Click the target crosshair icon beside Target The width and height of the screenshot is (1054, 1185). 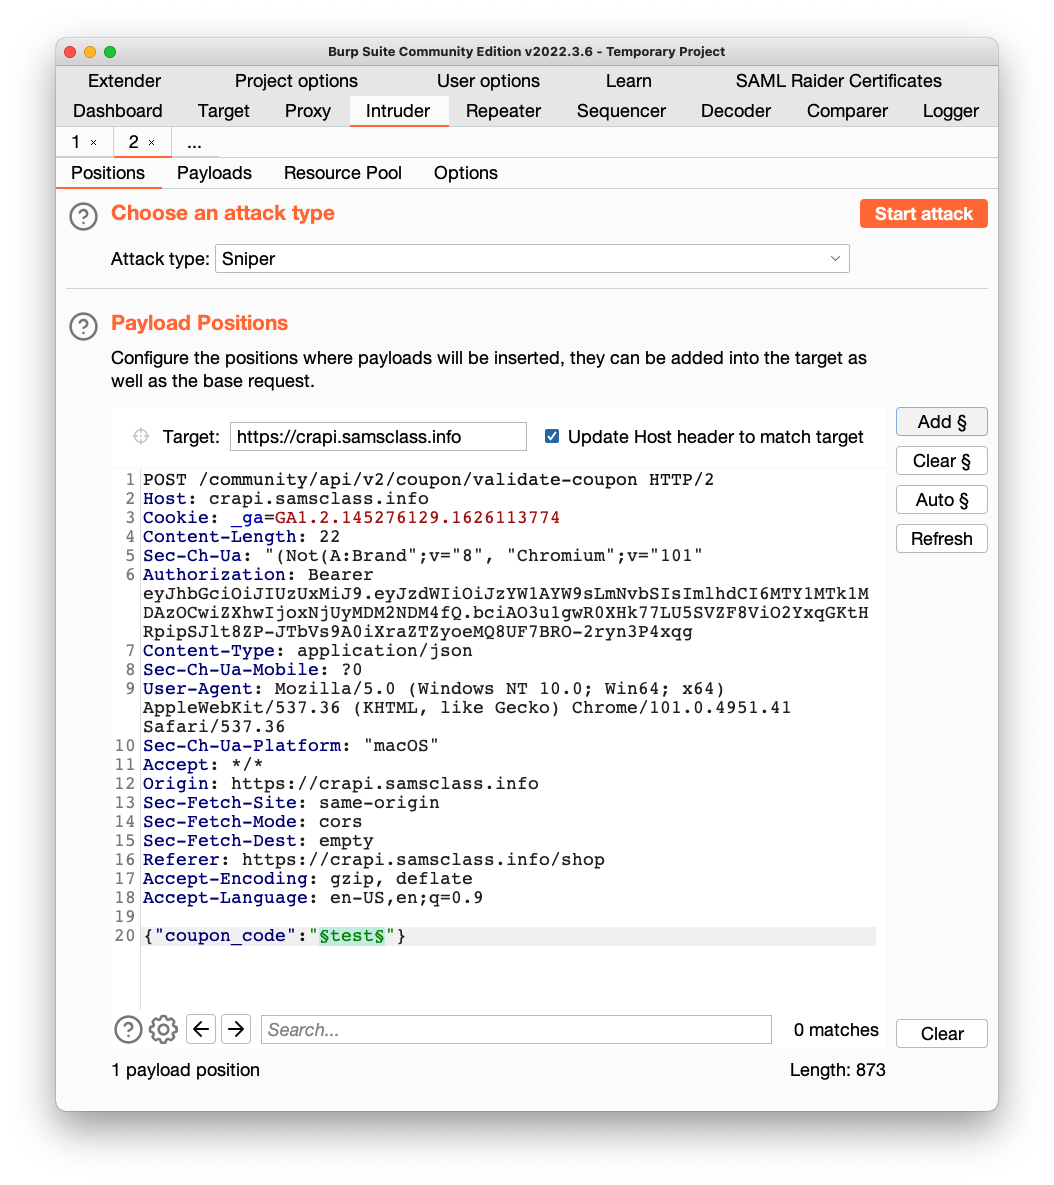141,436
